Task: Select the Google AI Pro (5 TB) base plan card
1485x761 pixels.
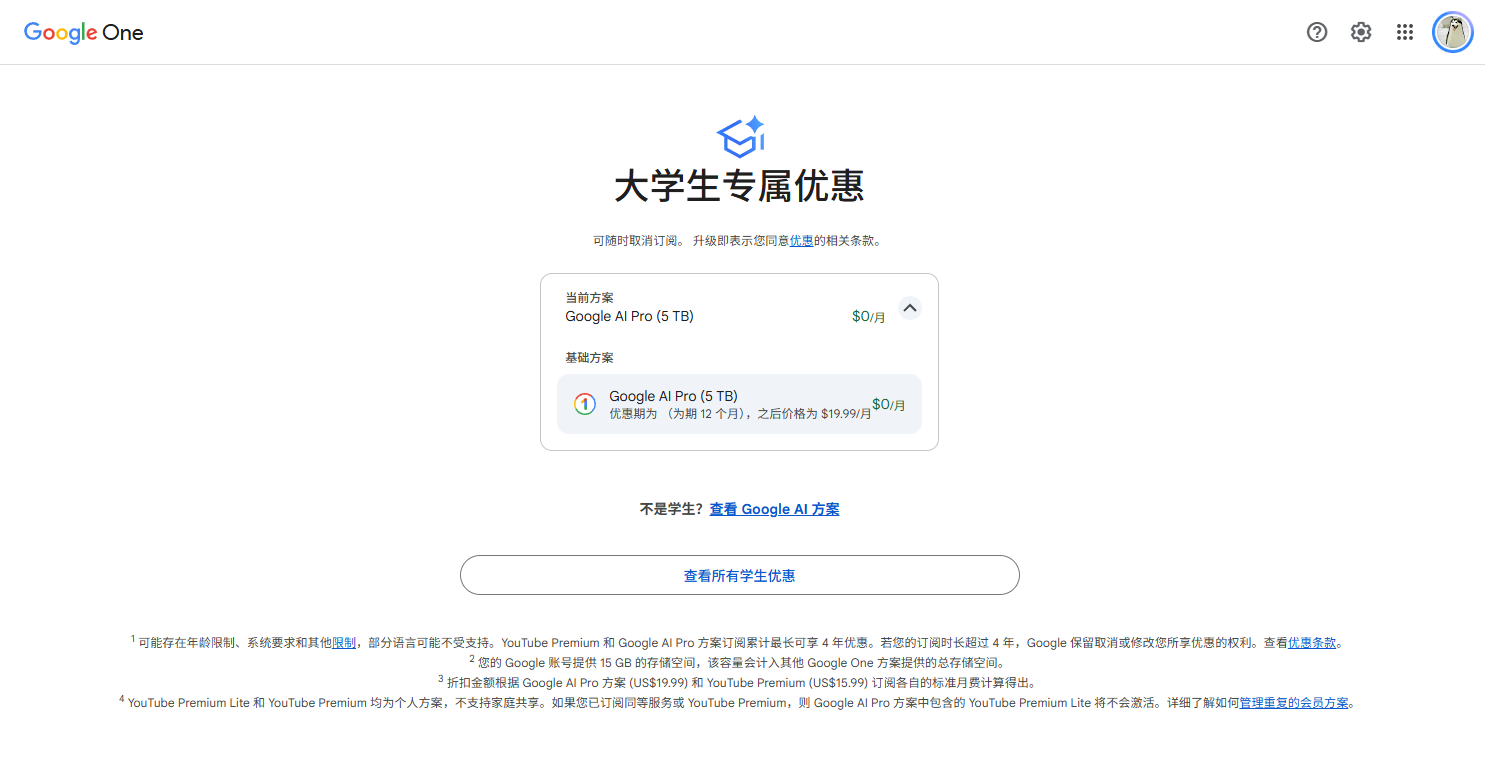Action: 740,404
